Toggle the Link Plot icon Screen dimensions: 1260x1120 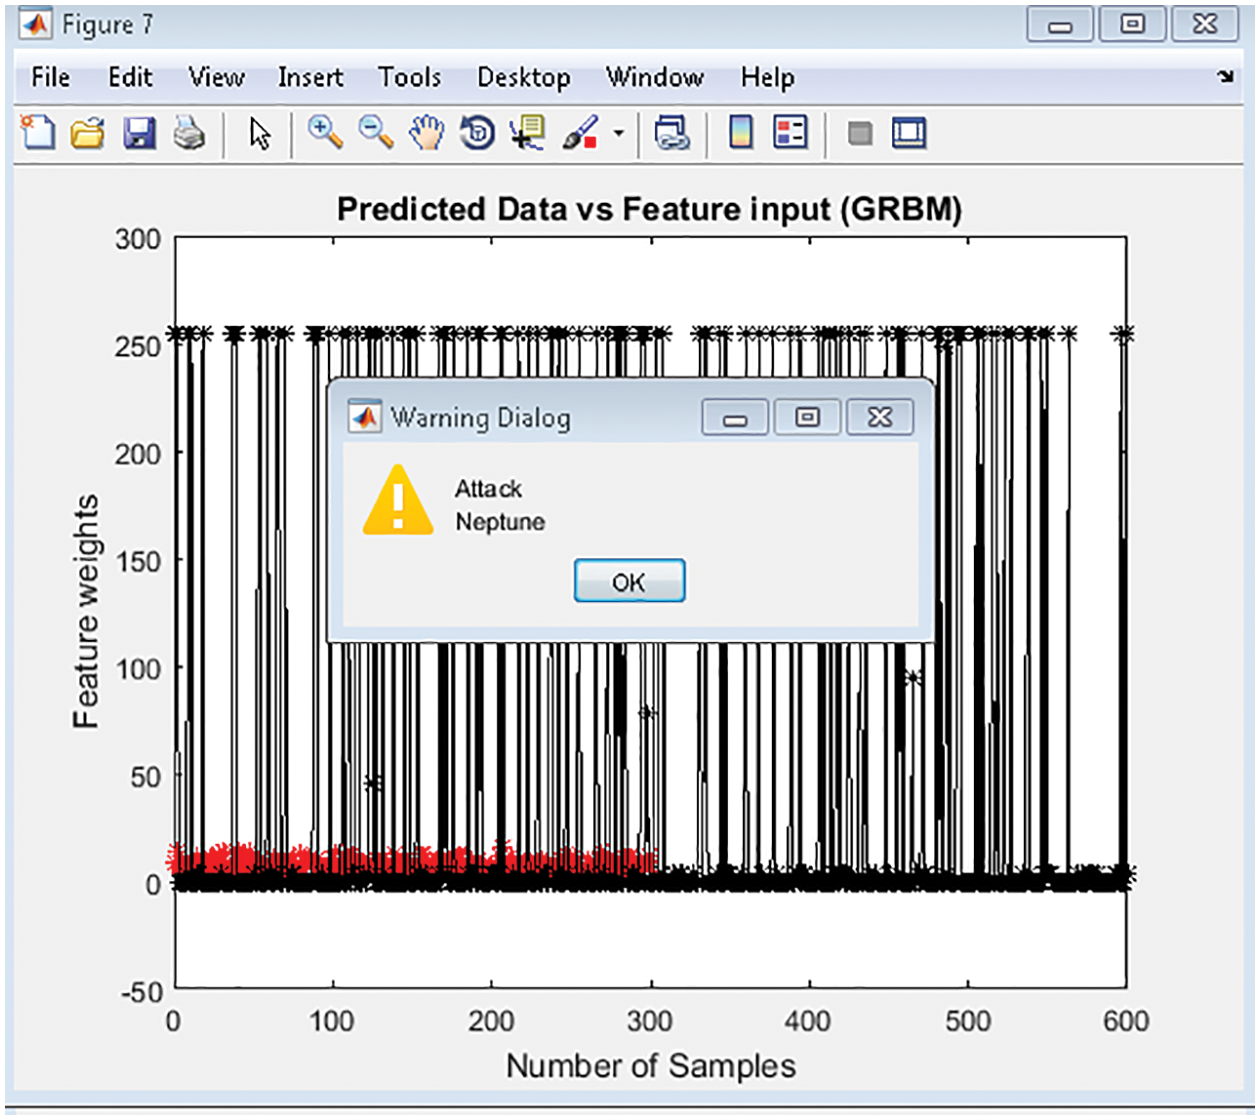click(x=671, y=133)
